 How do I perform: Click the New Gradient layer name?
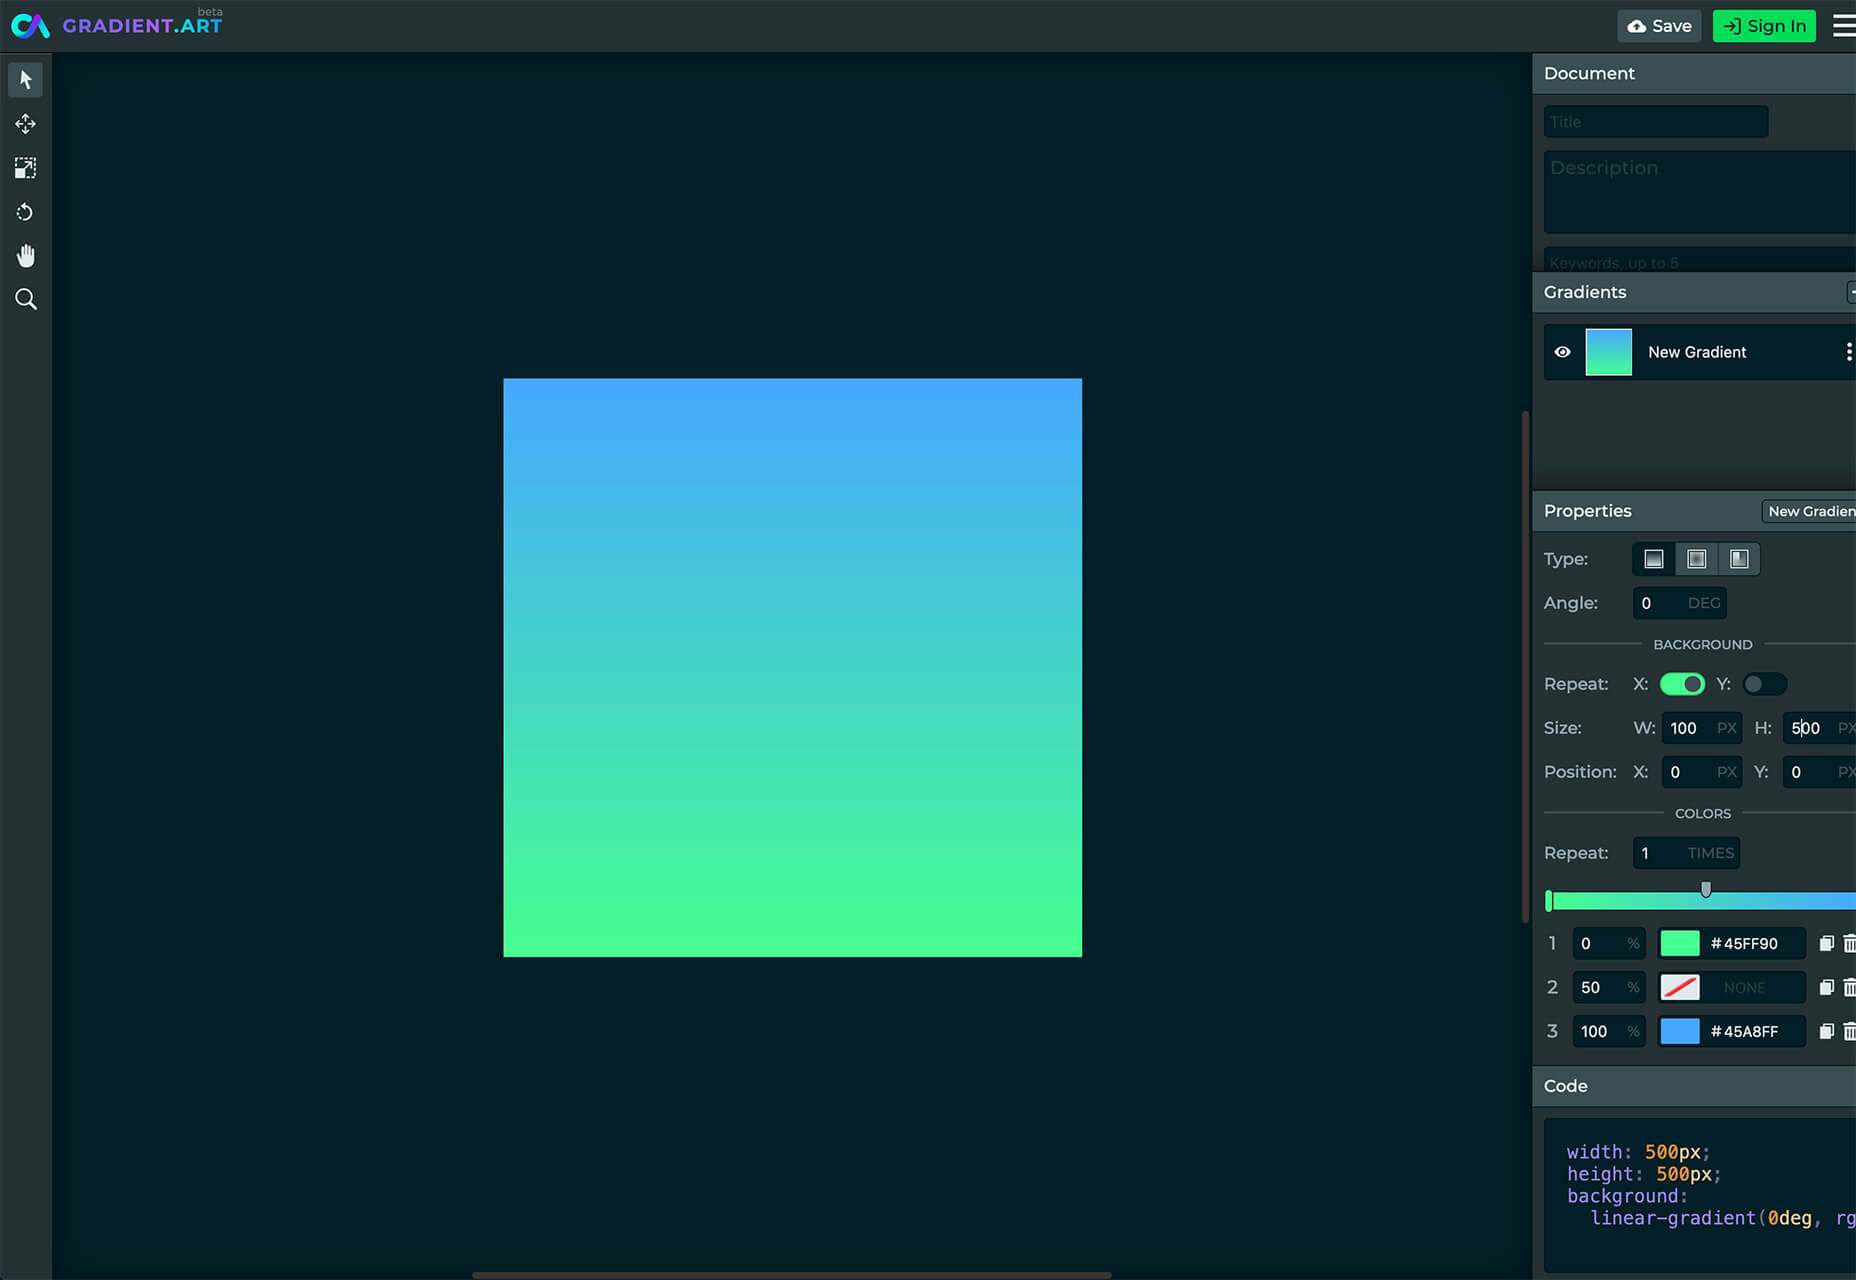point(1697,352)
